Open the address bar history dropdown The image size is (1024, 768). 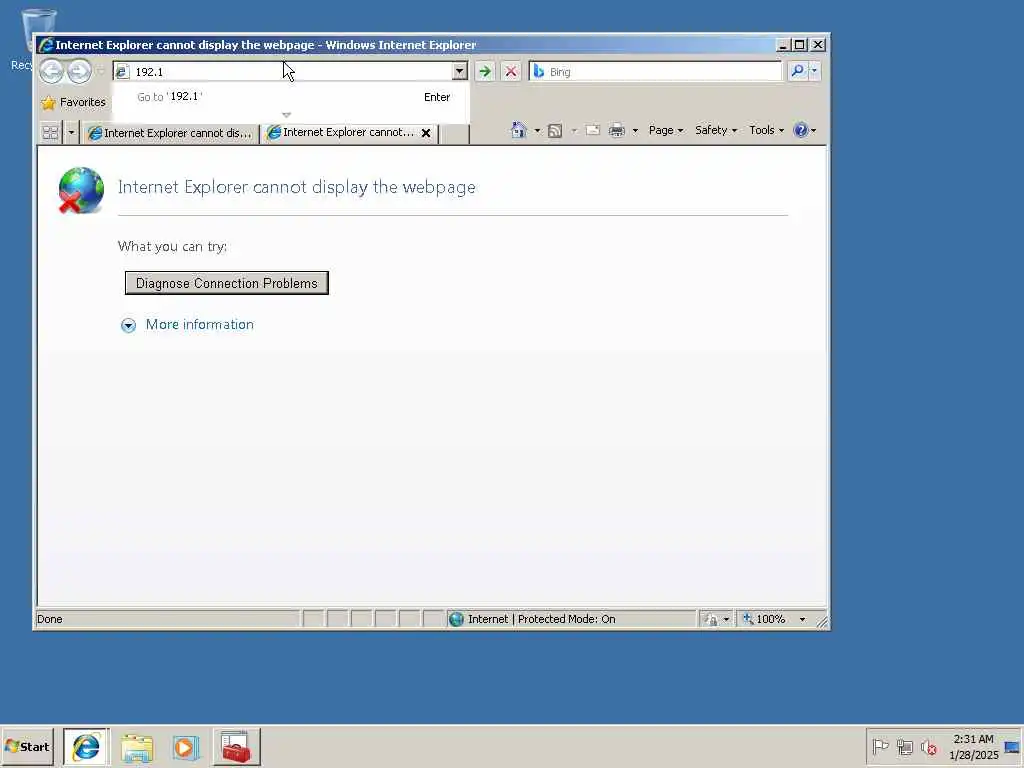click(x=460, y=71)
